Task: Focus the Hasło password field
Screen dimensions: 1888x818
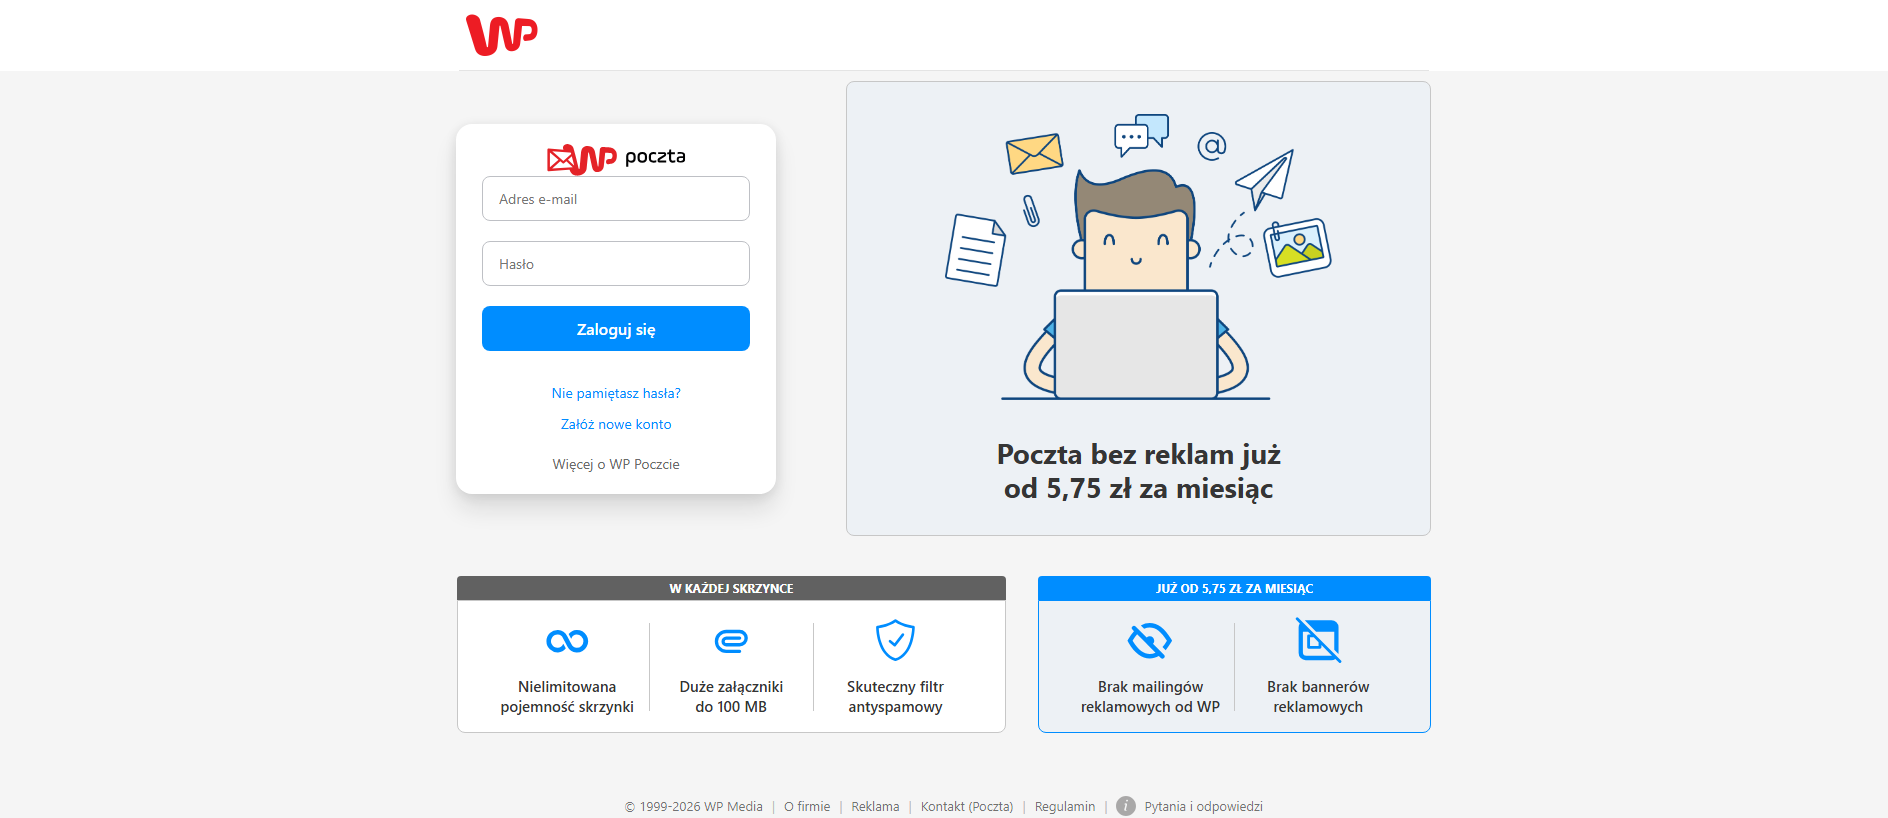Action: (616, 264)
